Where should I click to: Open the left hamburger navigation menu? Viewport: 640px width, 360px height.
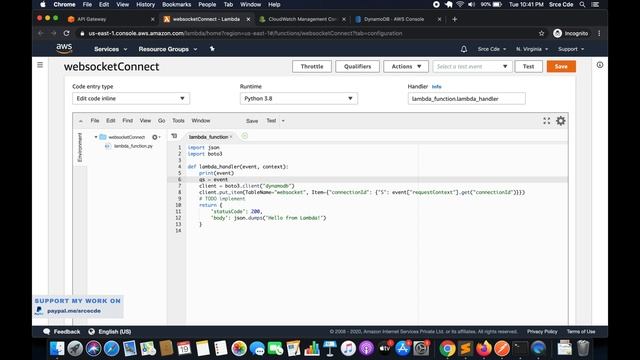click(40, 65)
